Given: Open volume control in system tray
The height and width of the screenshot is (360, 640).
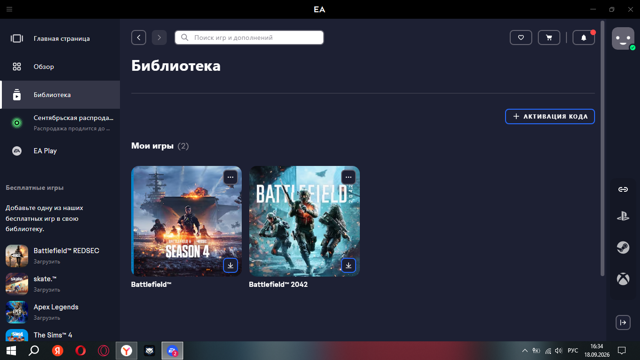Looking at the screenshot, I should 559,351.
